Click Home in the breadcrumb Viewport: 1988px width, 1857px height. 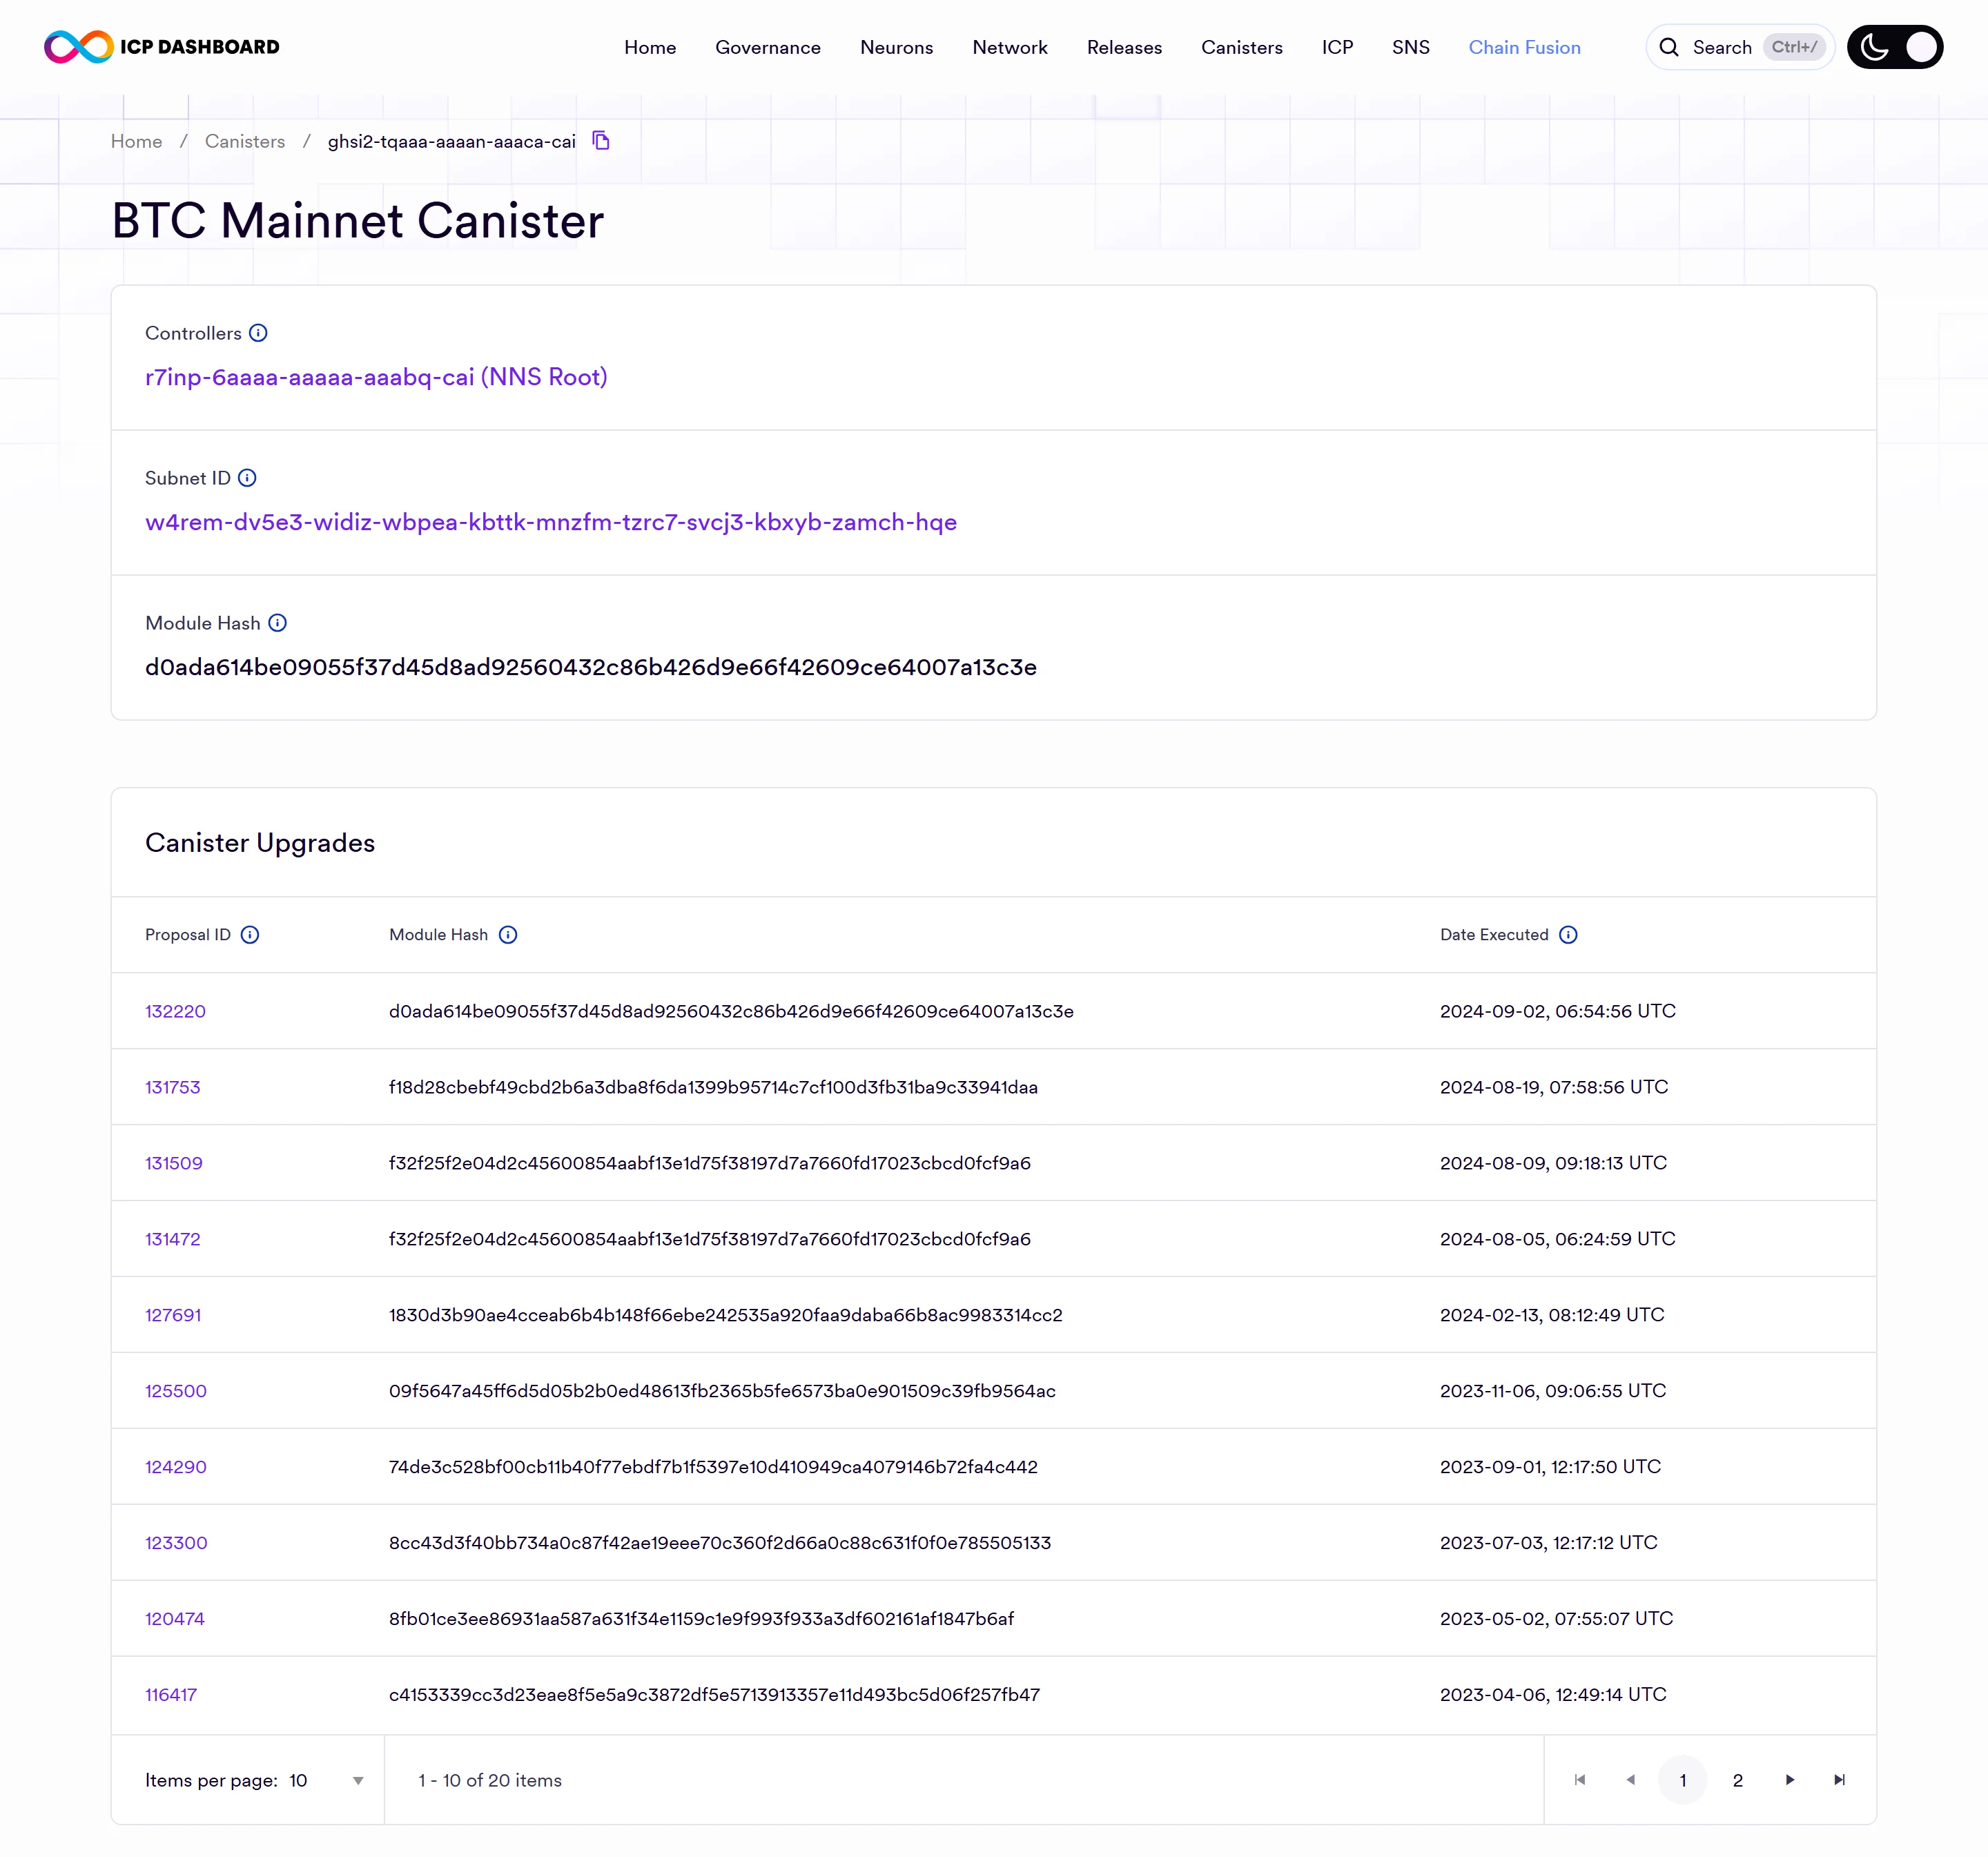point(136,141)
